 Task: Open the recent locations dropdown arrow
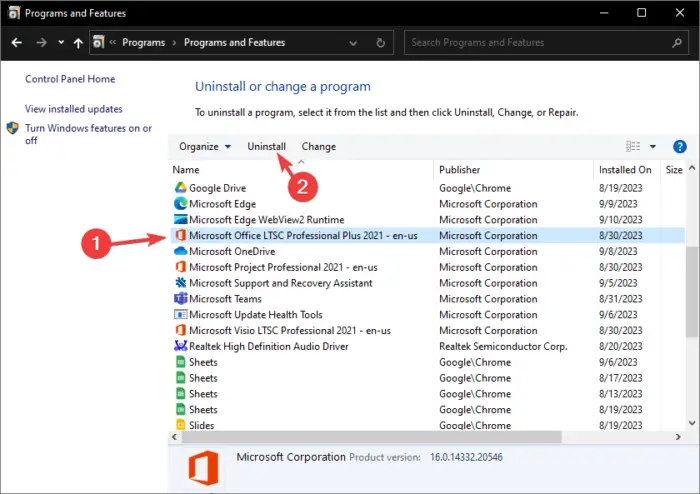(59, 43)
